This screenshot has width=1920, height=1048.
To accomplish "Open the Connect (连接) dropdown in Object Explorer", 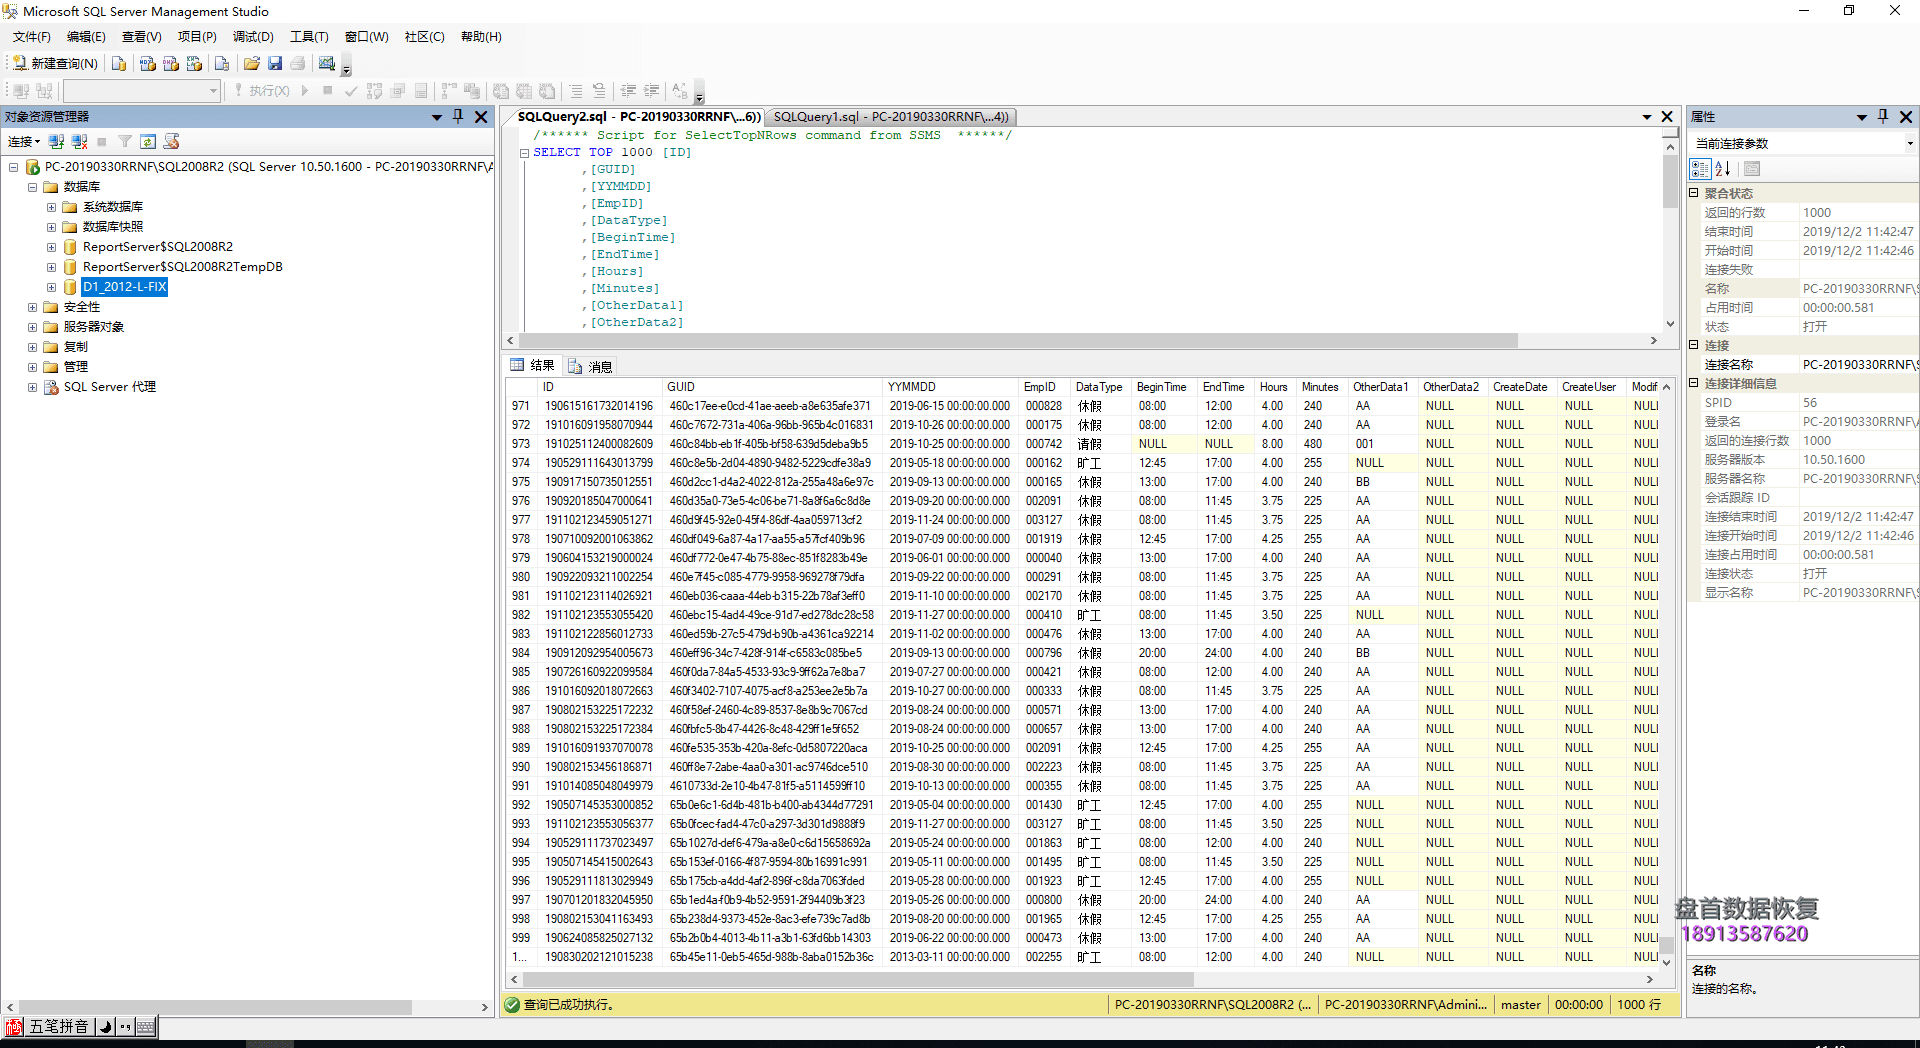I will click(x=24, y=142).
